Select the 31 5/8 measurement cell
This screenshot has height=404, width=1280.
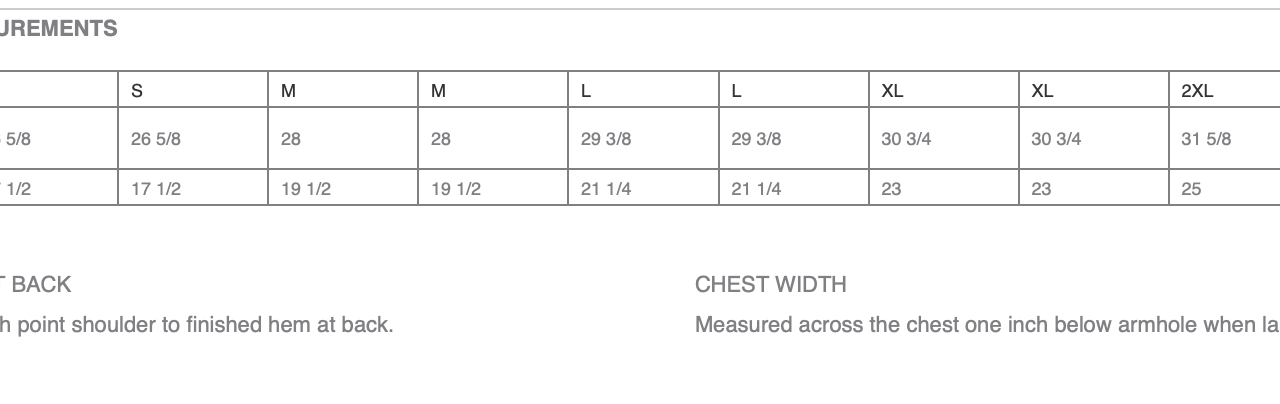(x=1225, y=139)
